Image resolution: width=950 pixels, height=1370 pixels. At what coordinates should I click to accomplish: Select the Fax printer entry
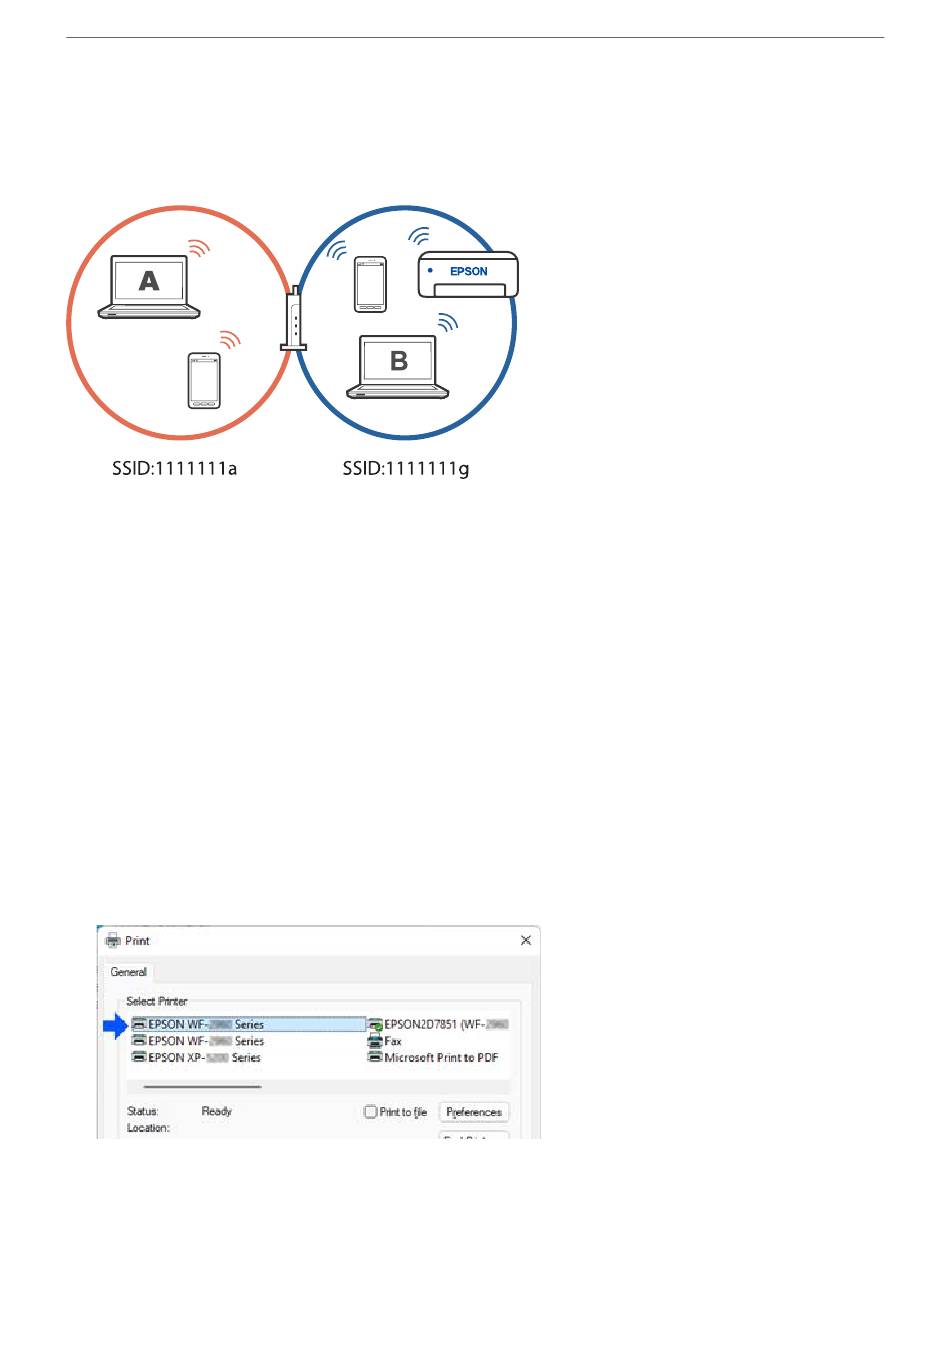[x=385, y=1041]
